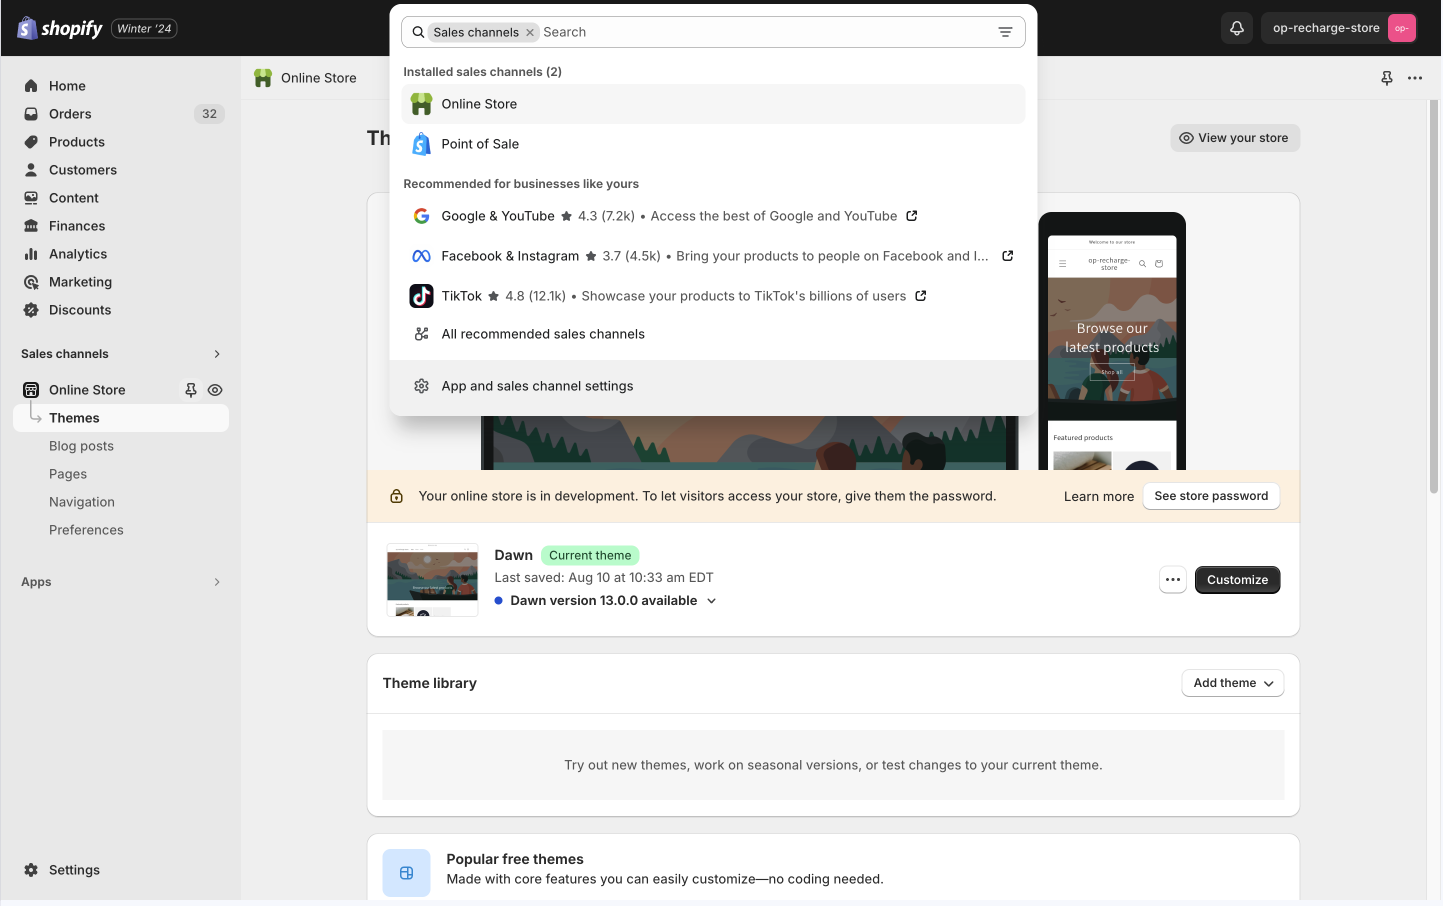Open Google & YouTube channel listing
The height and width of the screenshot is (906, 1443).
coord(713,216)
